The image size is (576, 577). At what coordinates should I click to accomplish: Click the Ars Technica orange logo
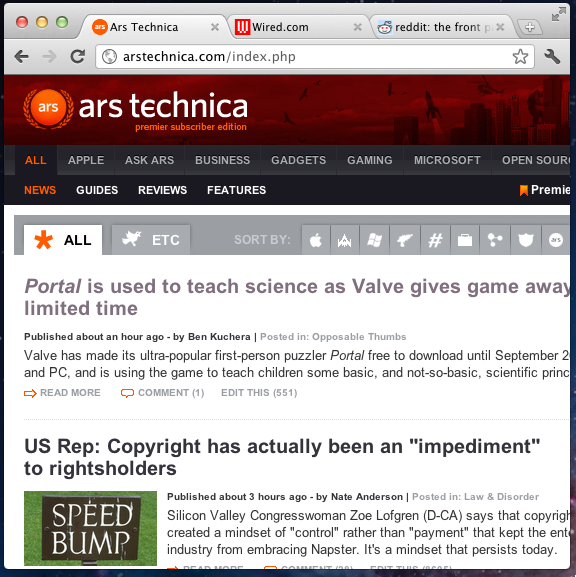click(x=48, y=108)
